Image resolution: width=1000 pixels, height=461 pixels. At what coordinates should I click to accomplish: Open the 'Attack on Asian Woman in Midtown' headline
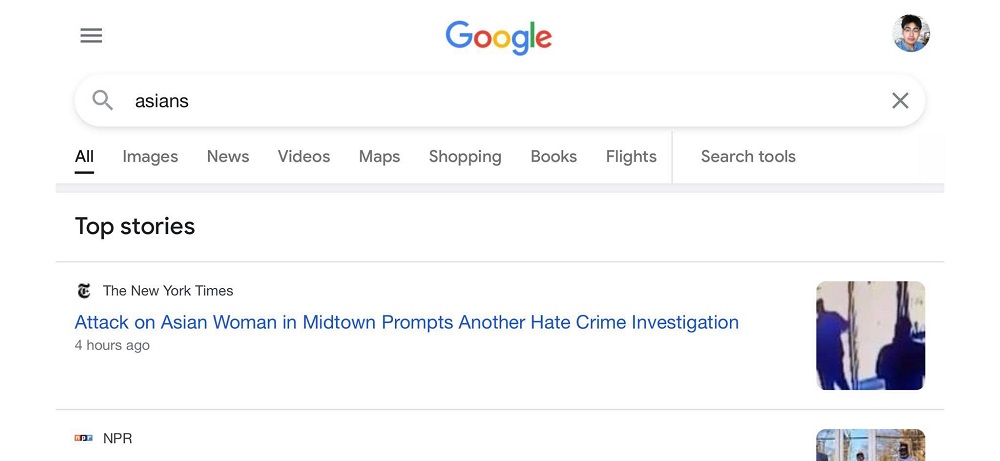(407, 323)
